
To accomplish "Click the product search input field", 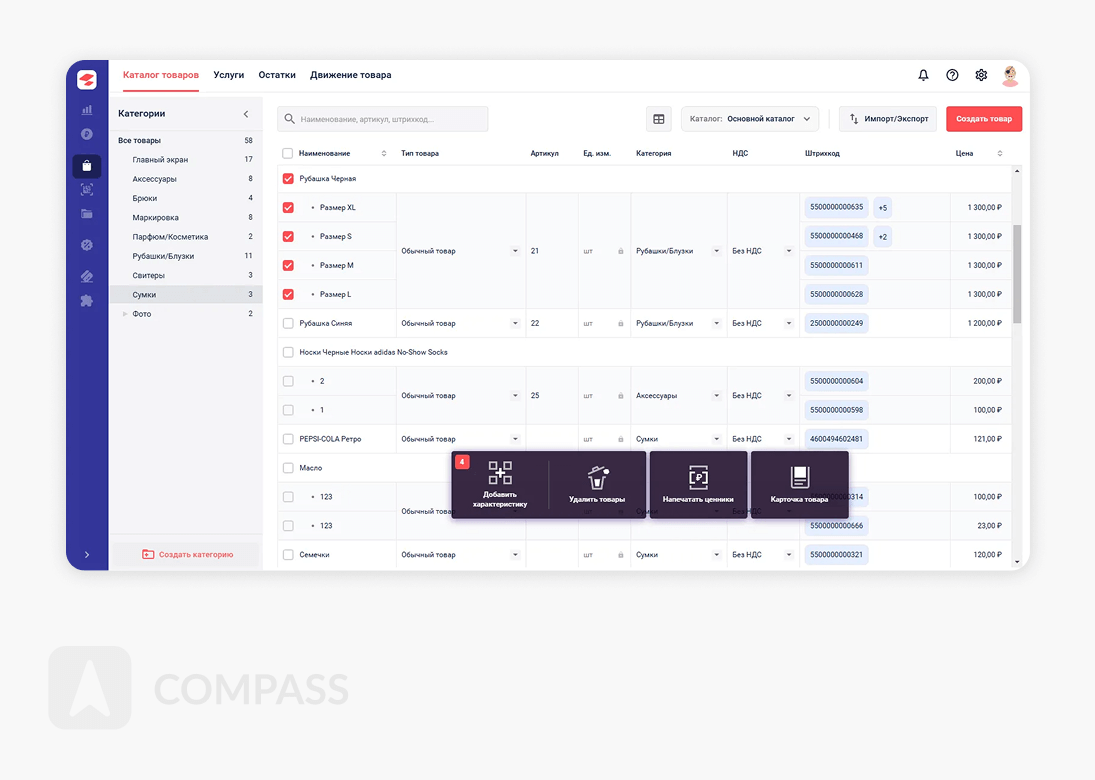I will pos(383,119).
